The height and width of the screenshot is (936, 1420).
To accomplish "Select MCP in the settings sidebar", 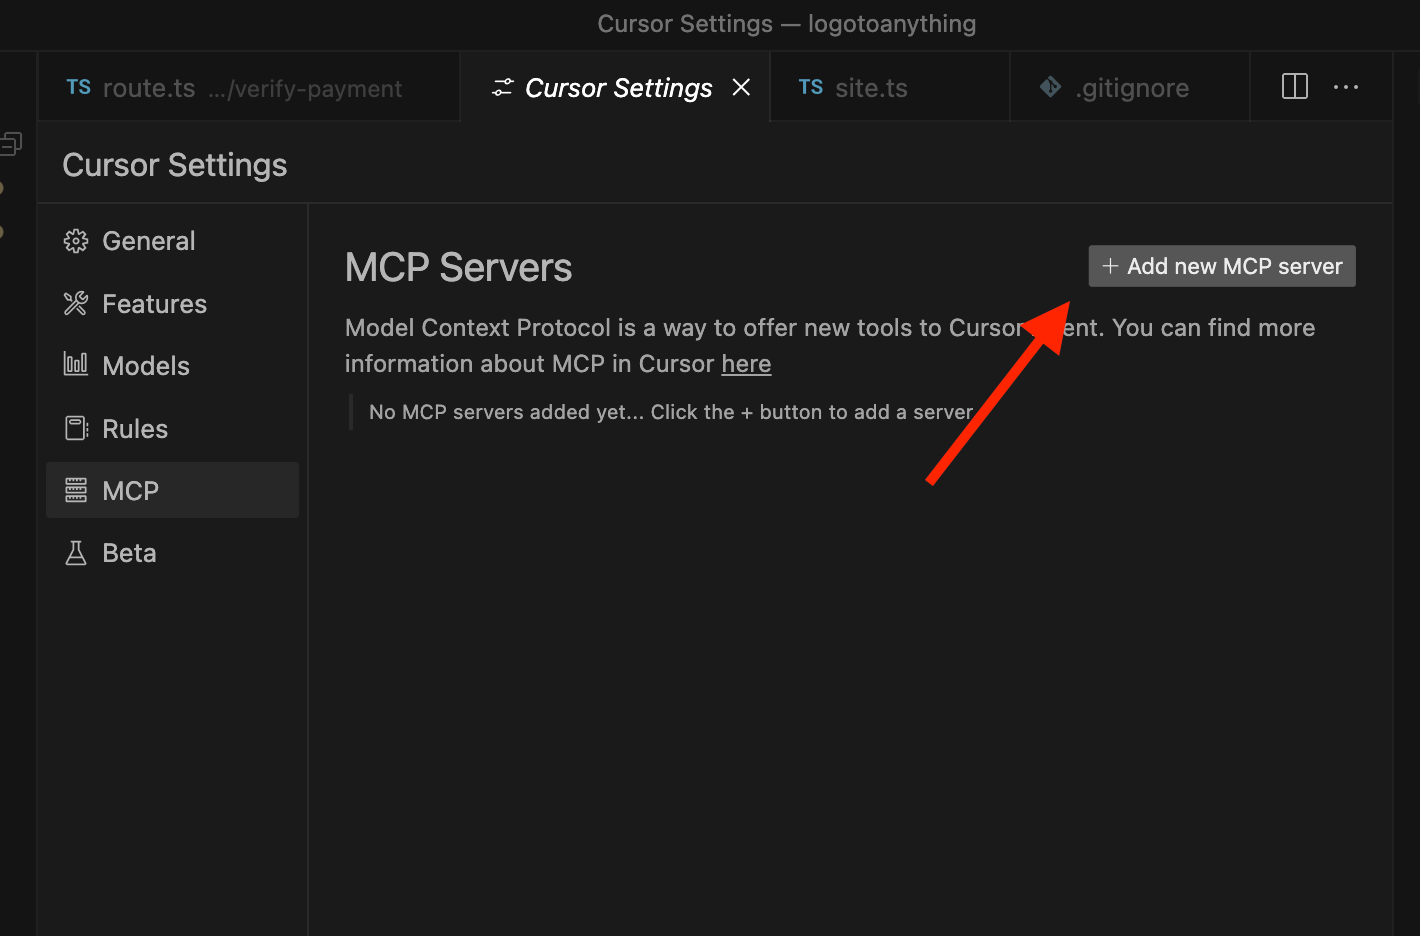I will (x=130, y=490).
